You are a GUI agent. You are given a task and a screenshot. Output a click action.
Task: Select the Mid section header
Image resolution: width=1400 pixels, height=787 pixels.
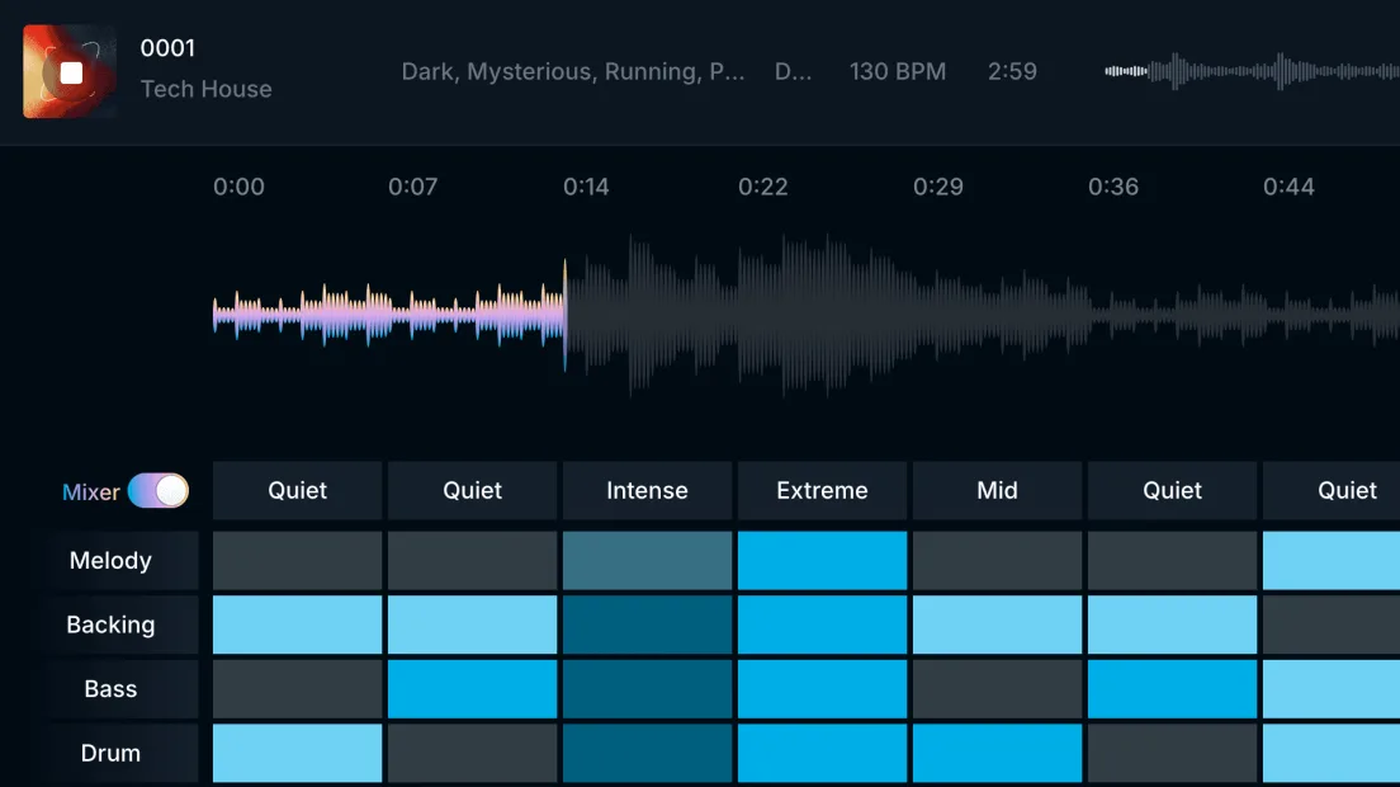click(x=997, y=490)
